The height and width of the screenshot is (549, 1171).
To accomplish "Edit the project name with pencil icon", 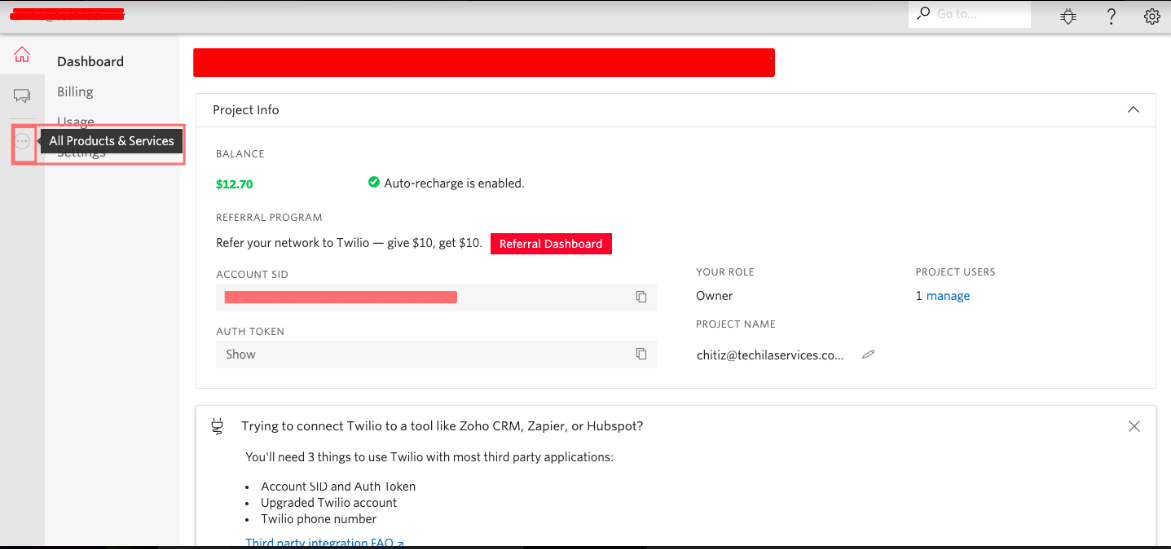I will [x=867, y=355].
